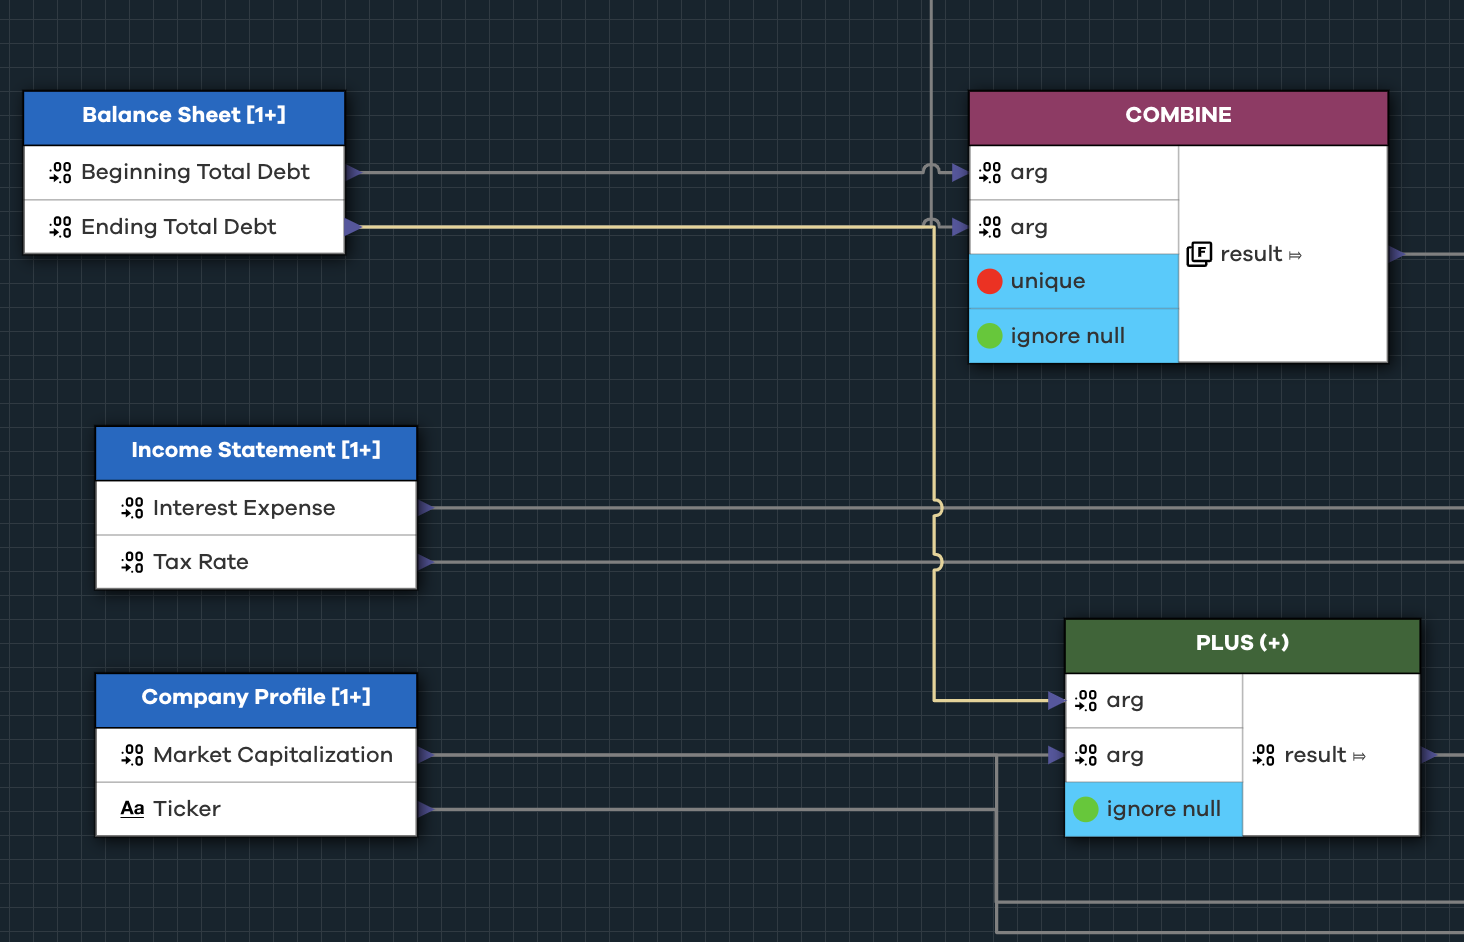Click the text type icon beside Ticker
1464x942 pixels.
(132, 809)
